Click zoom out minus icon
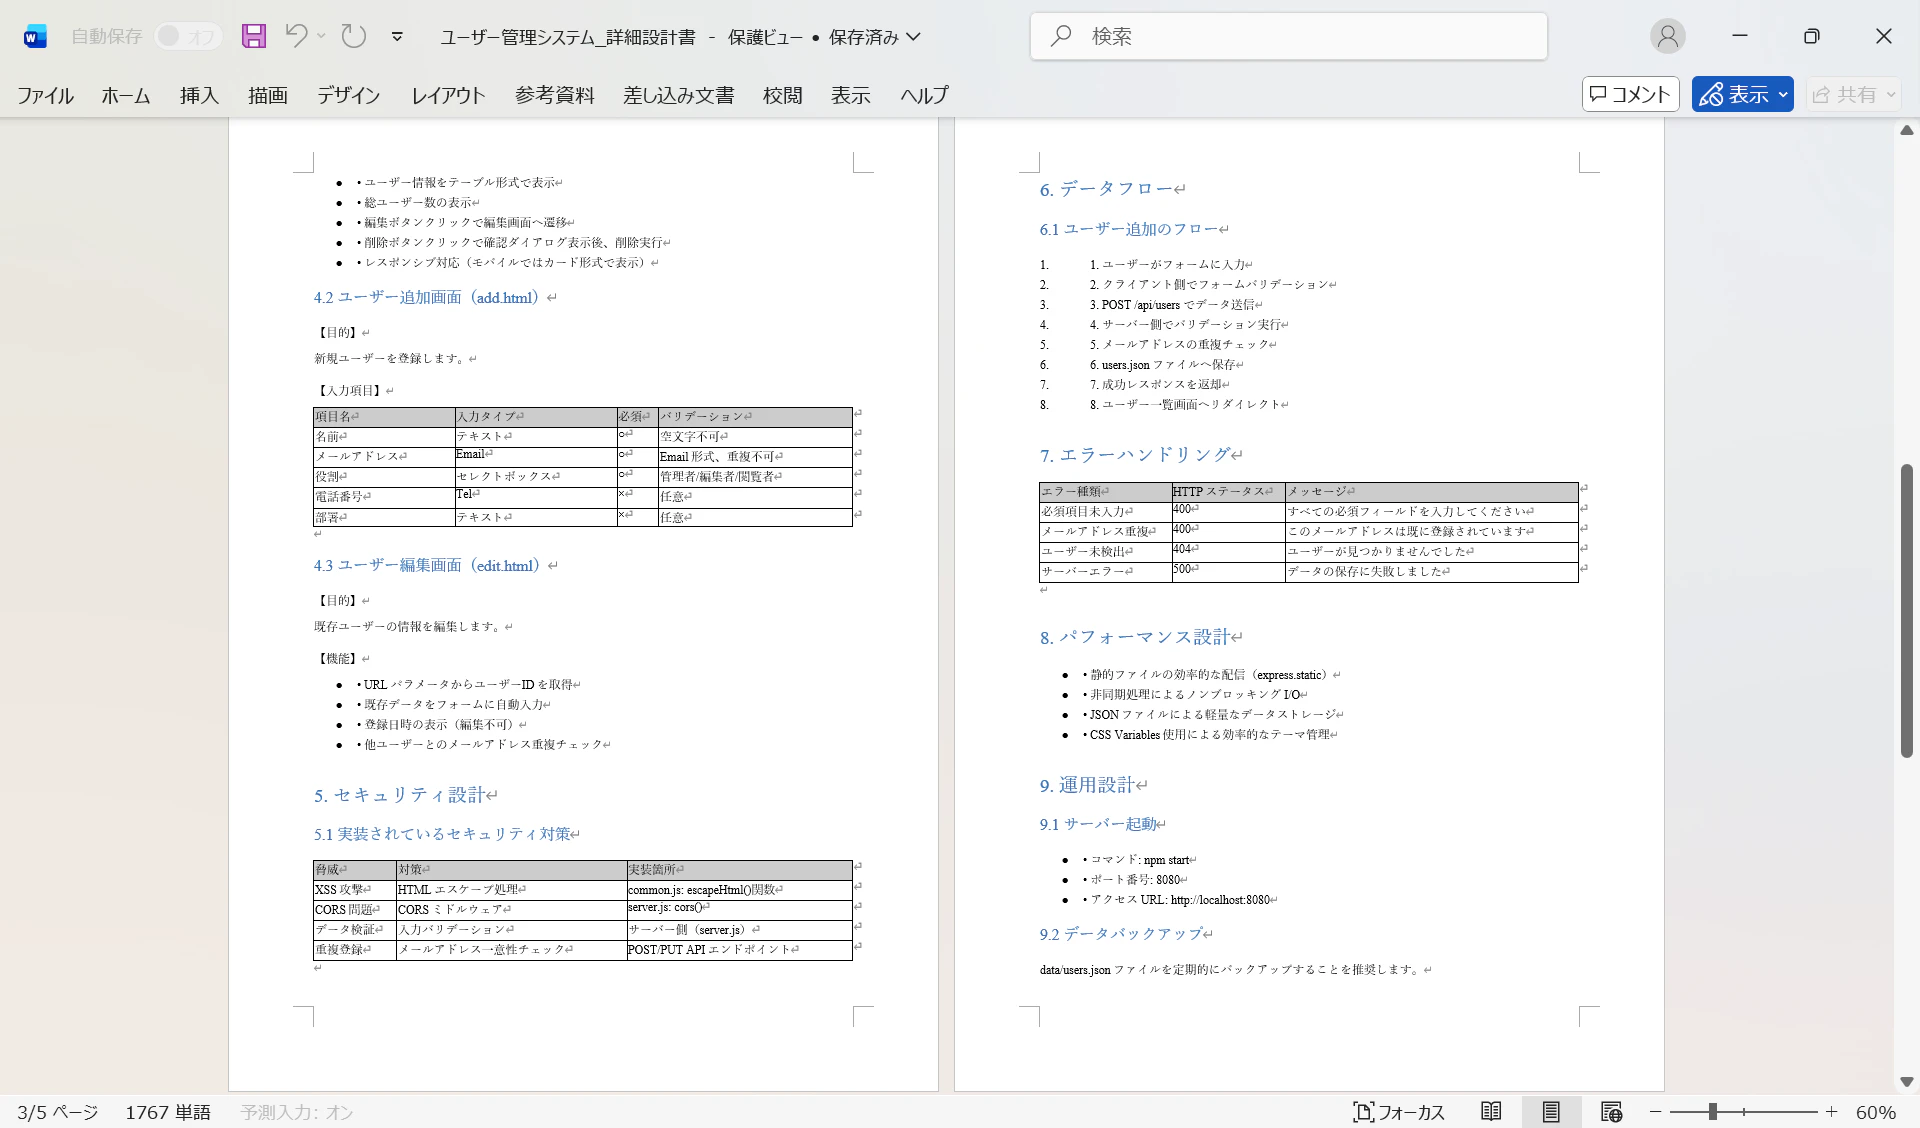 click(1656, 1112)
